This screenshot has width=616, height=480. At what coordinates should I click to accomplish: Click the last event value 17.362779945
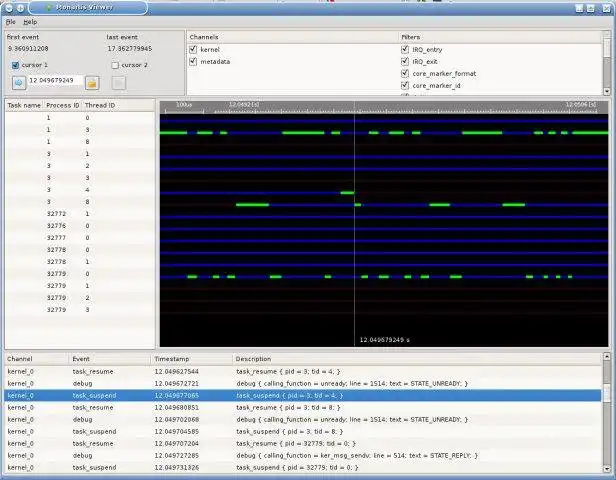[130, 49]
